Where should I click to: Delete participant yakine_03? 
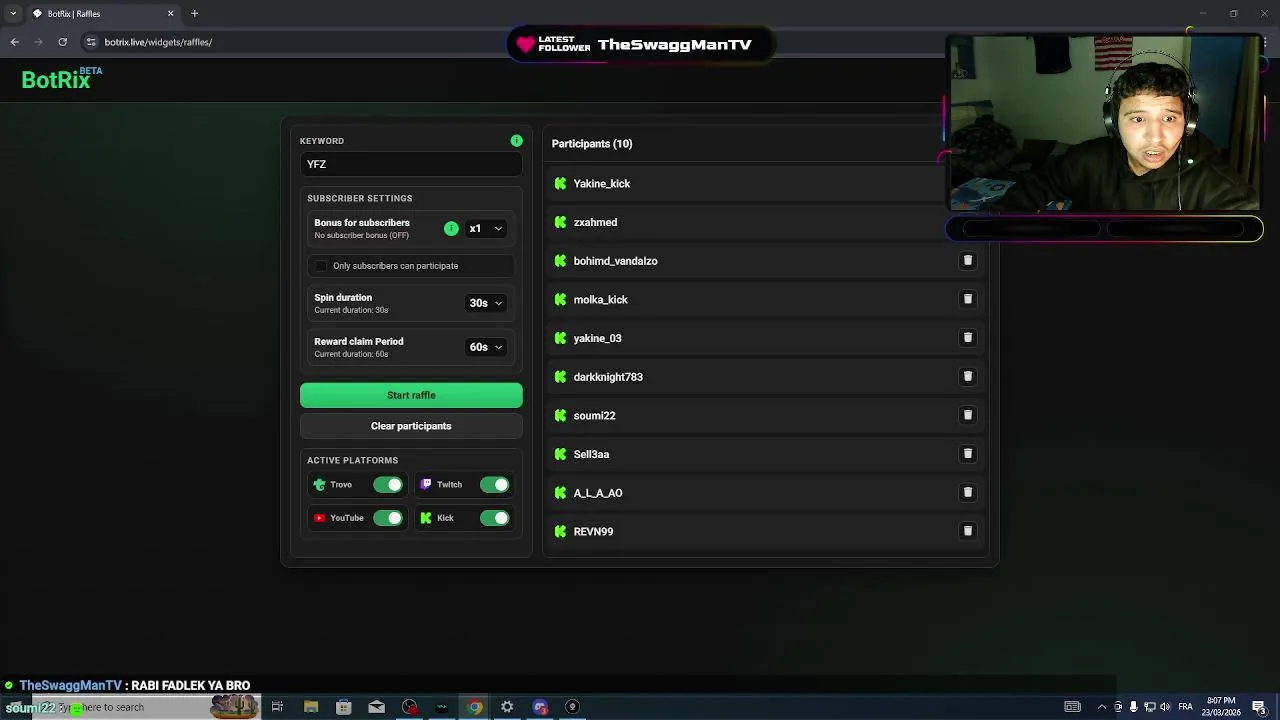pos(967,338)
